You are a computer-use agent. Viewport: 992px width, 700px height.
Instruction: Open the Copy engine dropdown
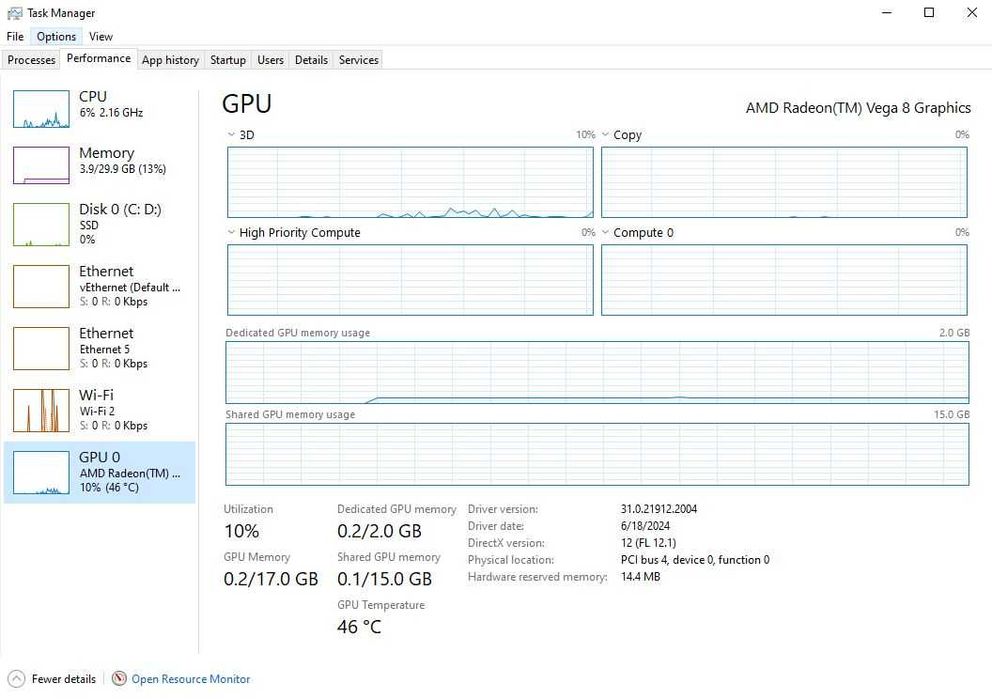coord(606,135)
